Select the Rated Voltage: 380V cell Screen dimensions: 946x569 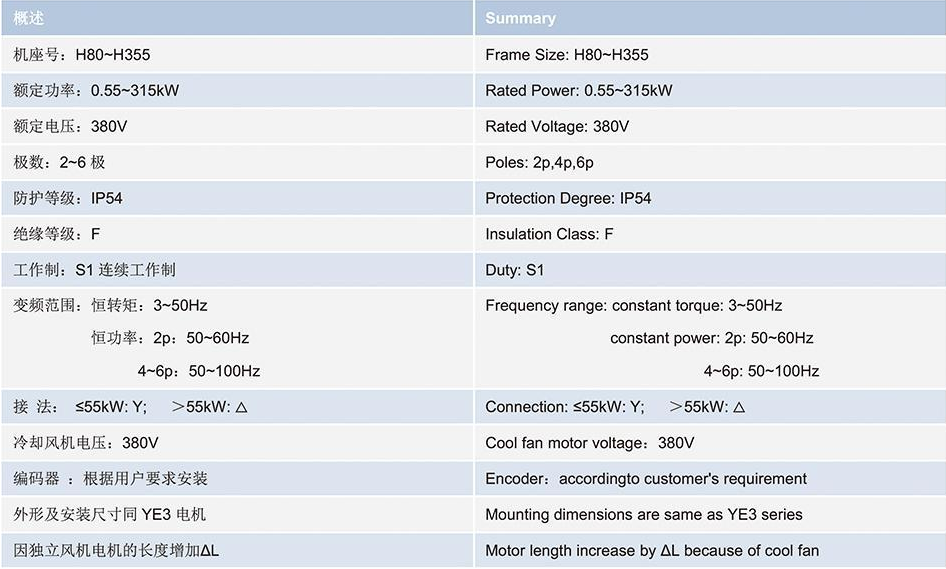click(x=710, y=126)
